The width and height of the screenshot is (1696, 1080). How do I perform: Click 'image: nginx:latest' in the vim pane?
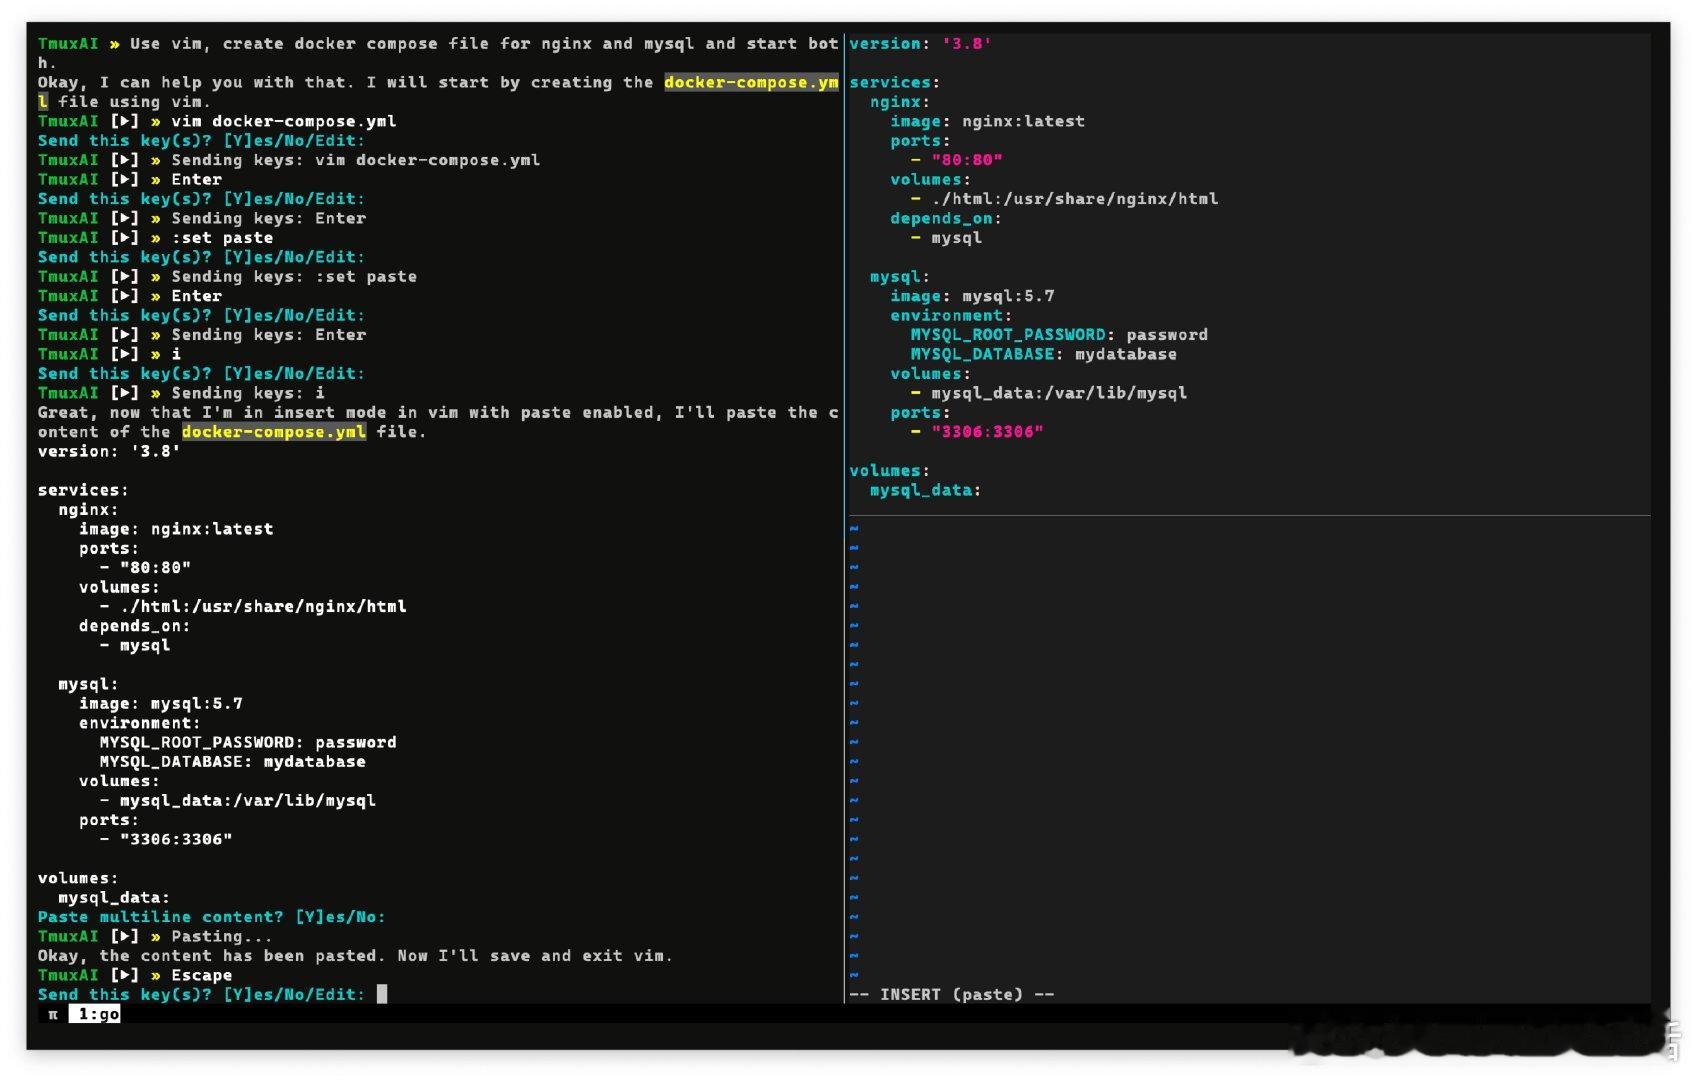[x=987, y=121]
